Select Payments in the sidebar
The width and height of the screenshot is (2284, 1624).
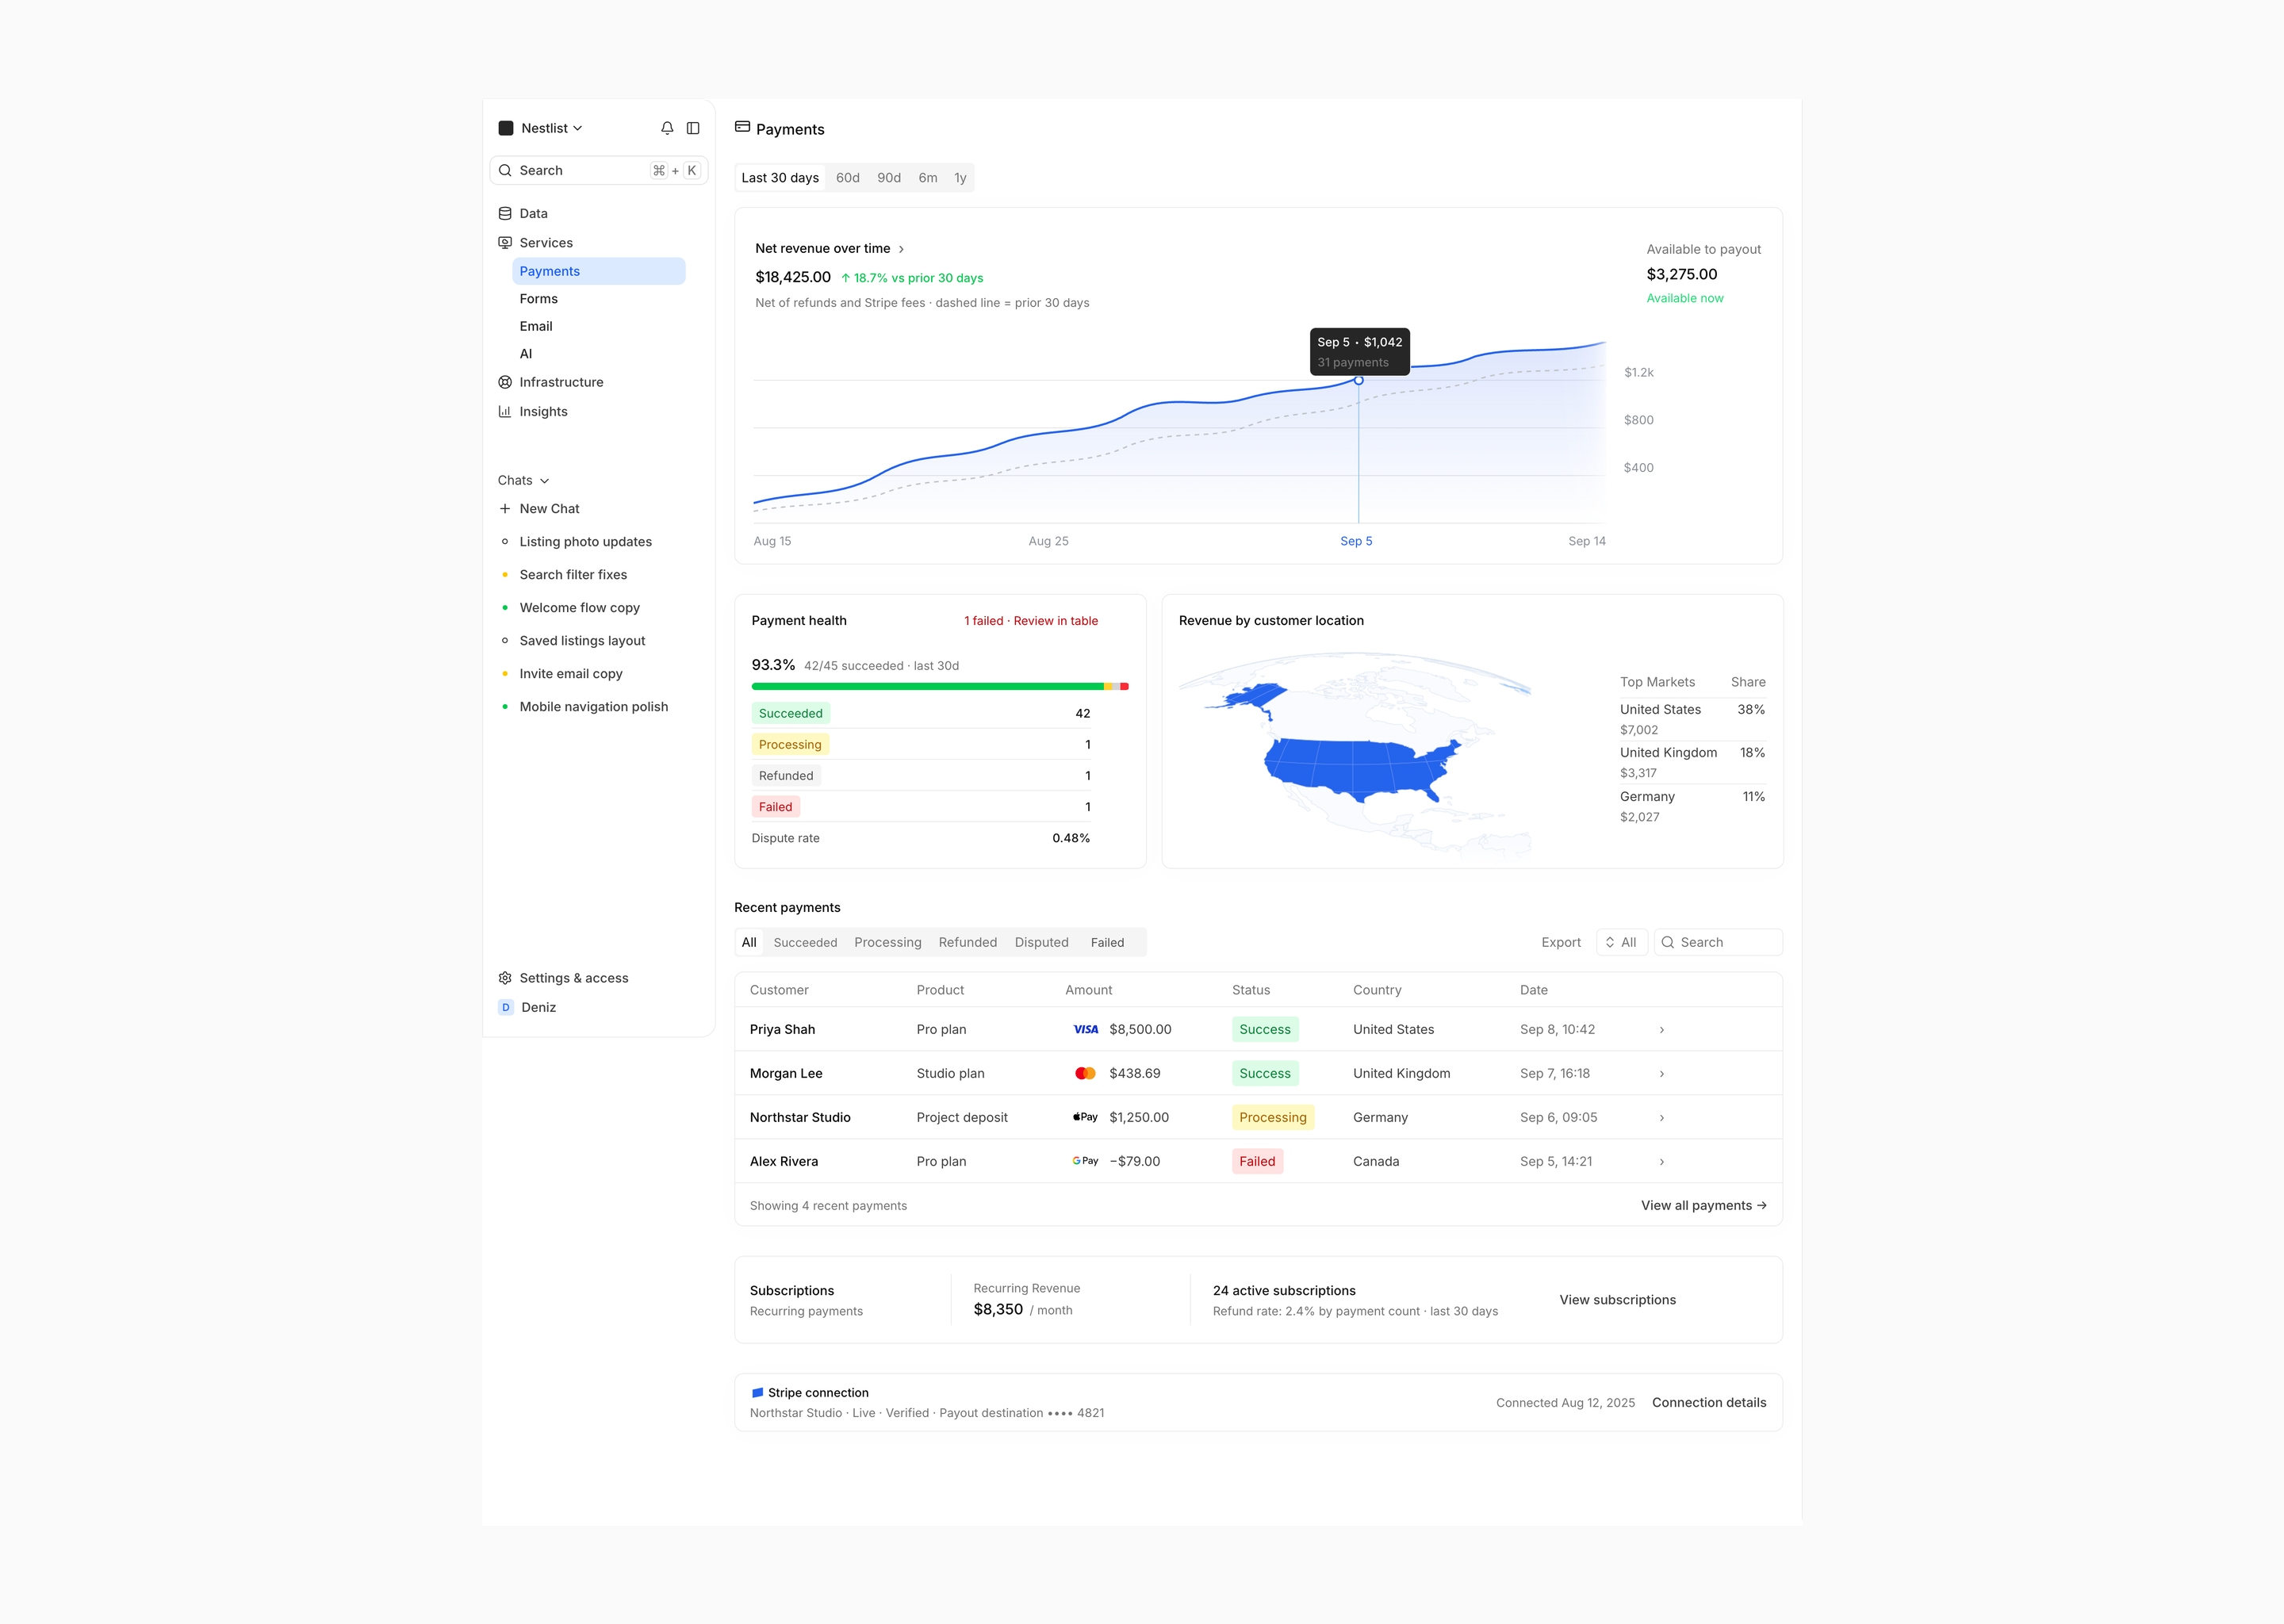click(599, 271)
